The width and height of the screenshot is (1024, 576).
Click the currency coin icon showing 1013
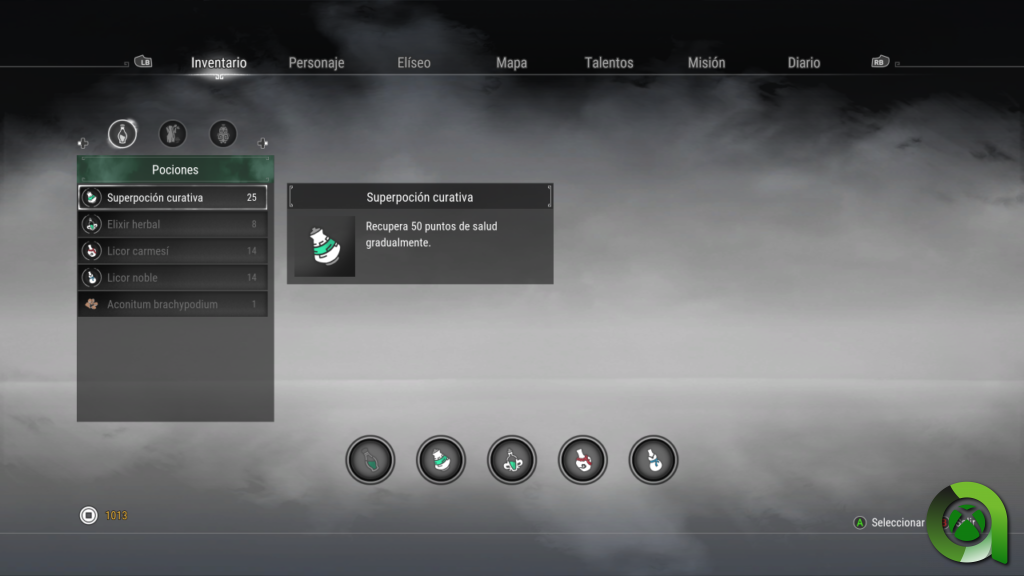tap(88, 516)
